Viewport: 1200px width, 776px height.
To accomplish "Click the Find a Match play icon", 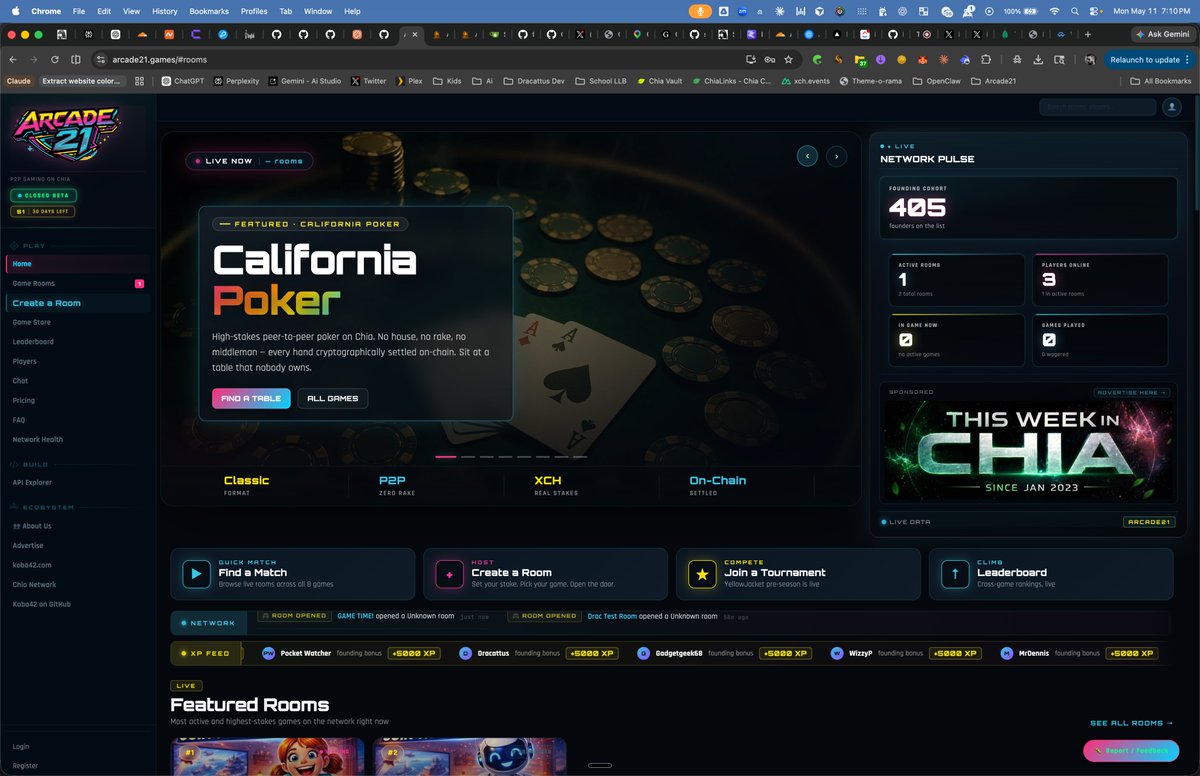I will [196, 574].
